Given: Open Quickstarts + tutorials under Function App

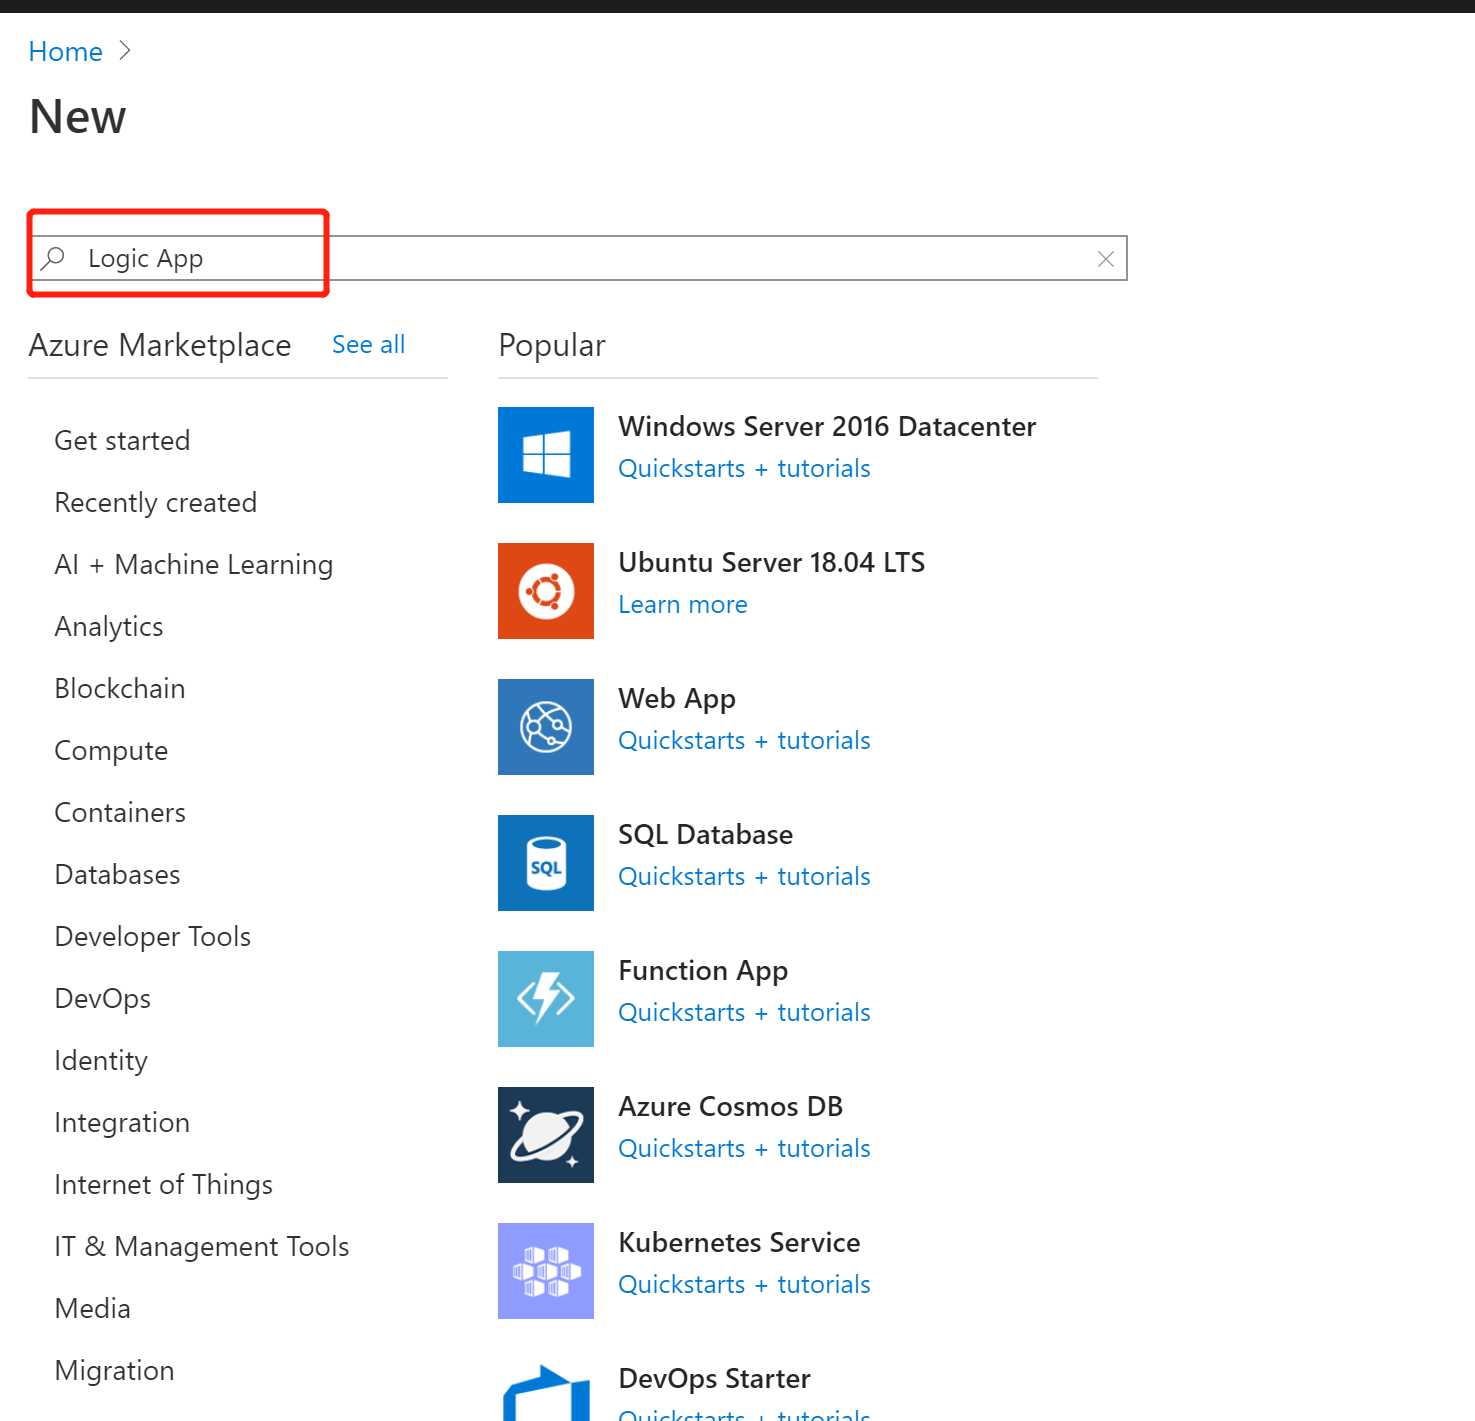Looking at the screenshot, I should 744,1013.
